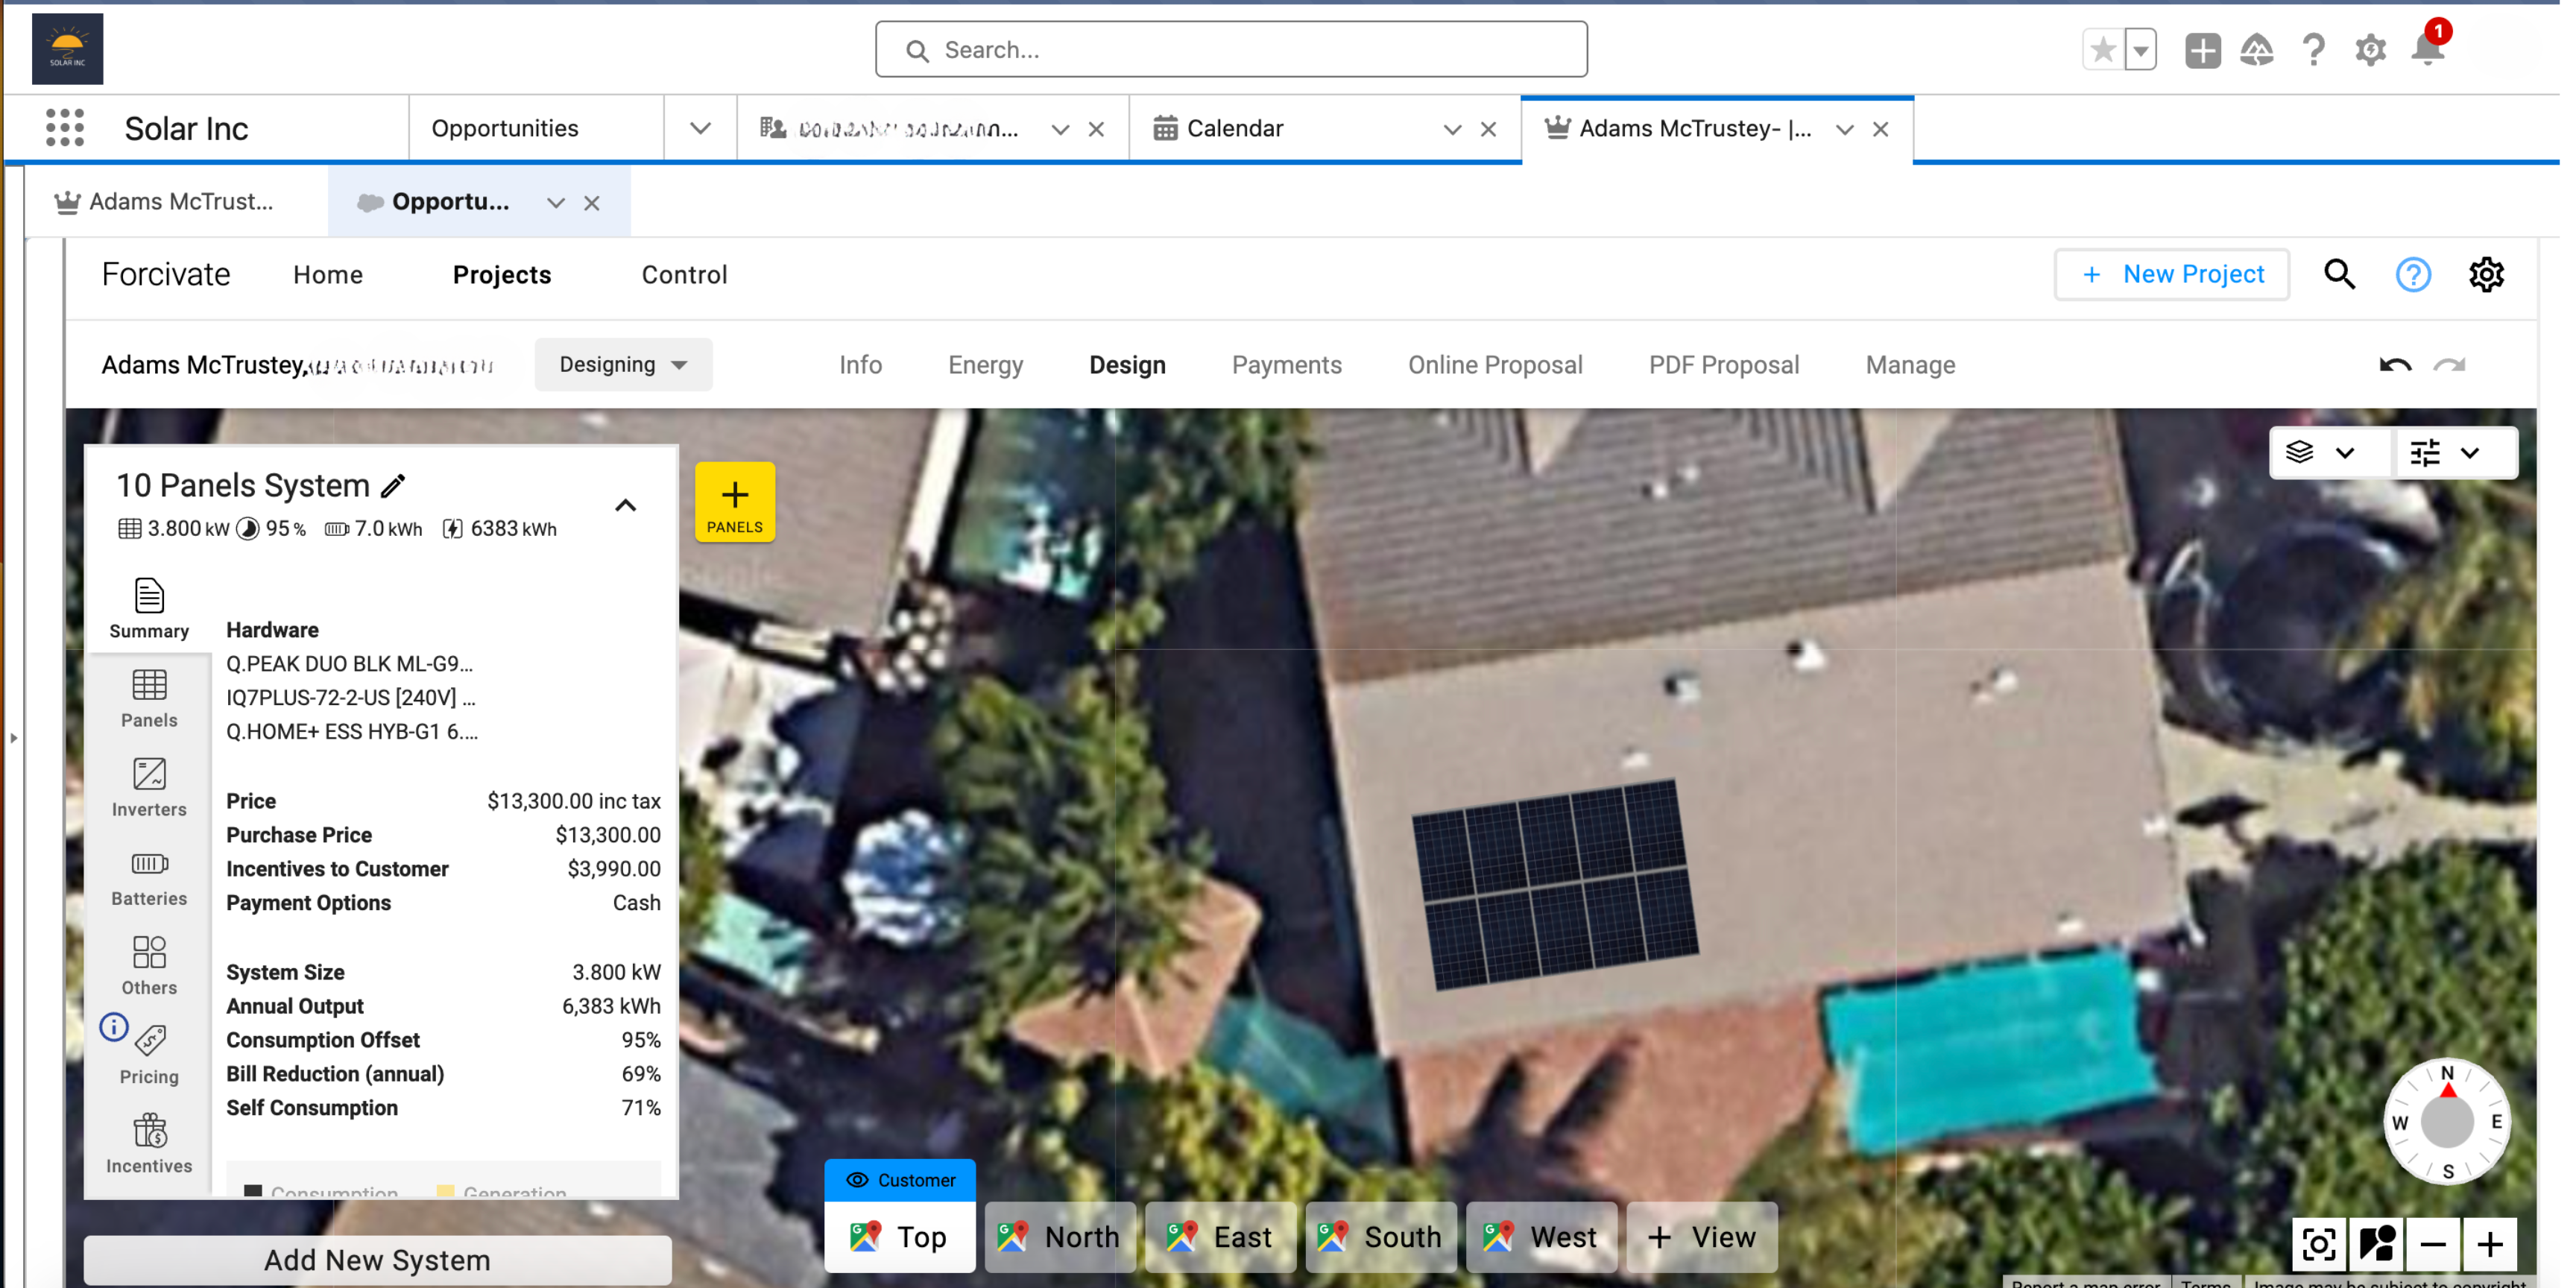Select the solar panel array on roof
2576x1288 pixels.
(x=1555, y=884)
